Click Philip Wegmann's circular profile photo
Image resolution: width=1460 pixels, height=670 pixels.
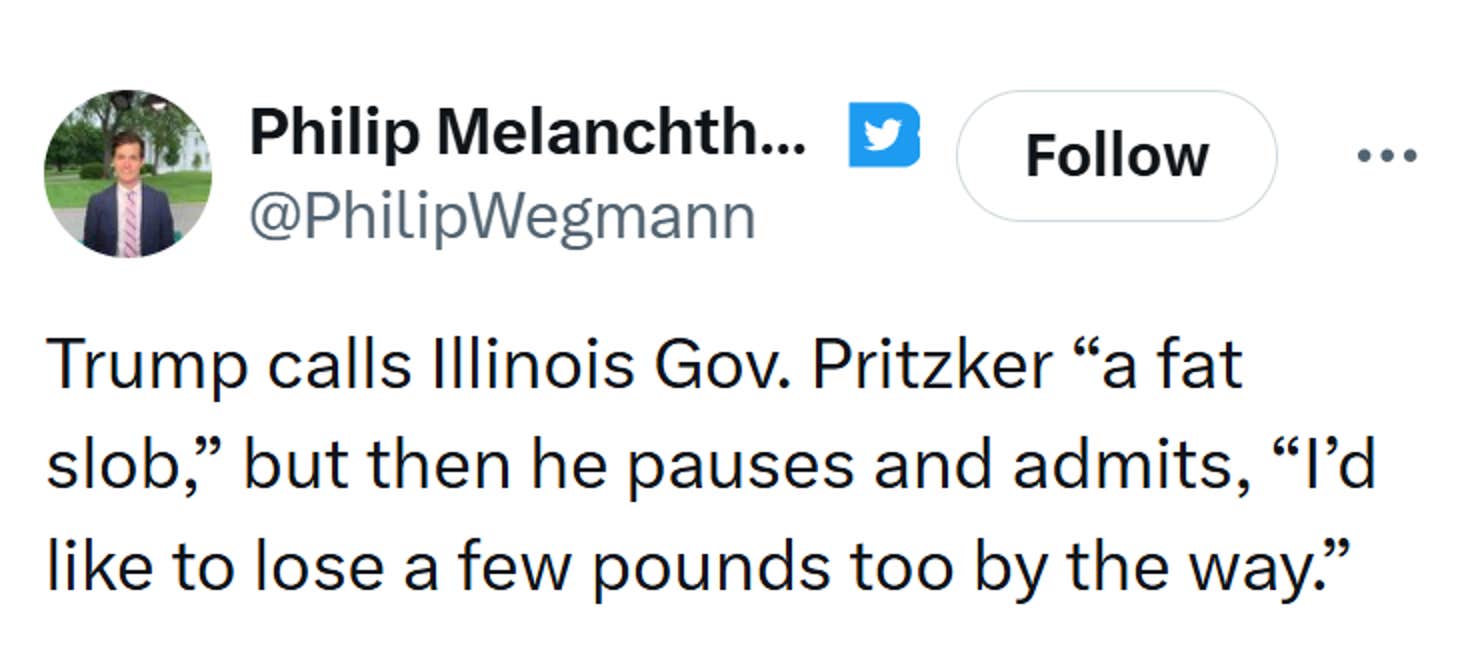pos(128,174)
